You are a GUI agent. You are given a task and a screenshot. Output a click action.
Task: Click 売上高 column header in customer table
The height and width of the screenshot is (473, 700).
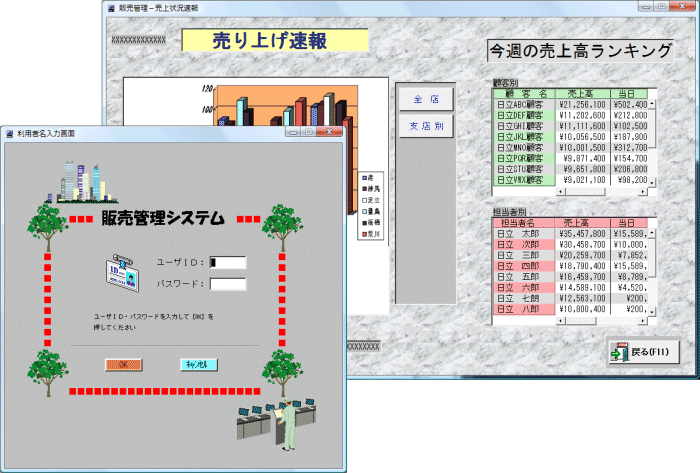click(583, 94)
